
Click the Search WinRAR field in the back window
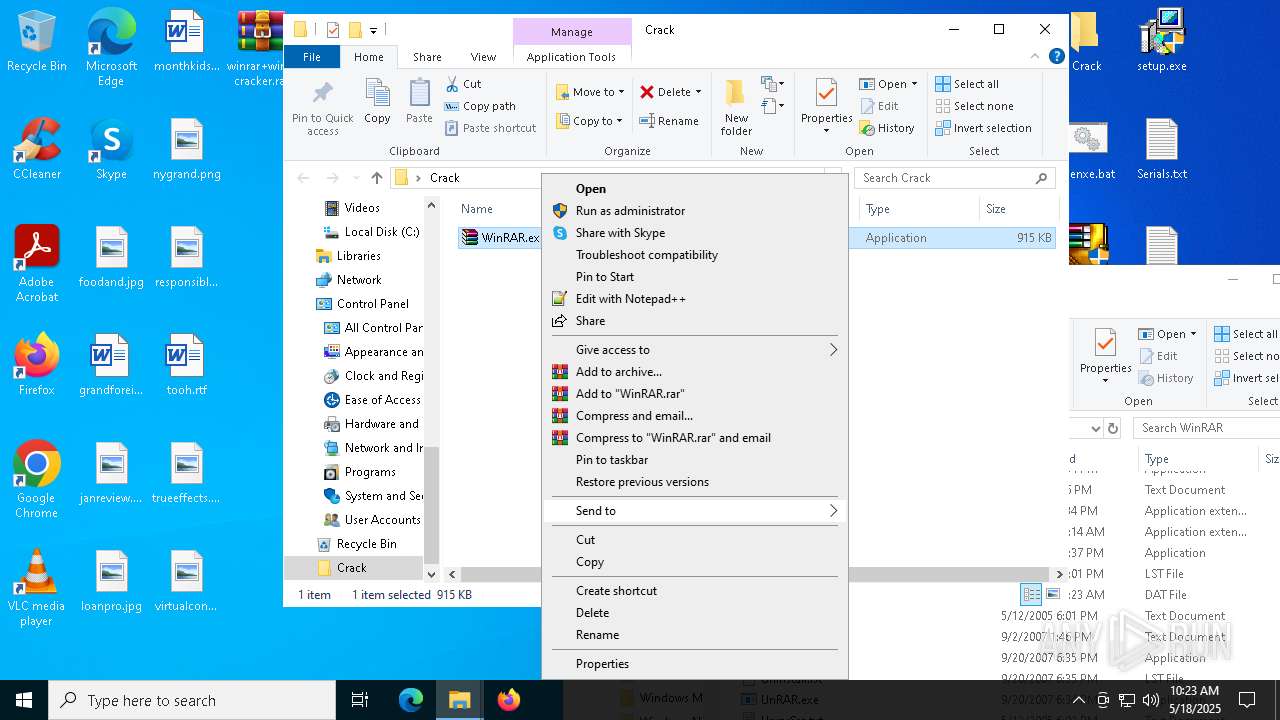(x=1206, y=428)
